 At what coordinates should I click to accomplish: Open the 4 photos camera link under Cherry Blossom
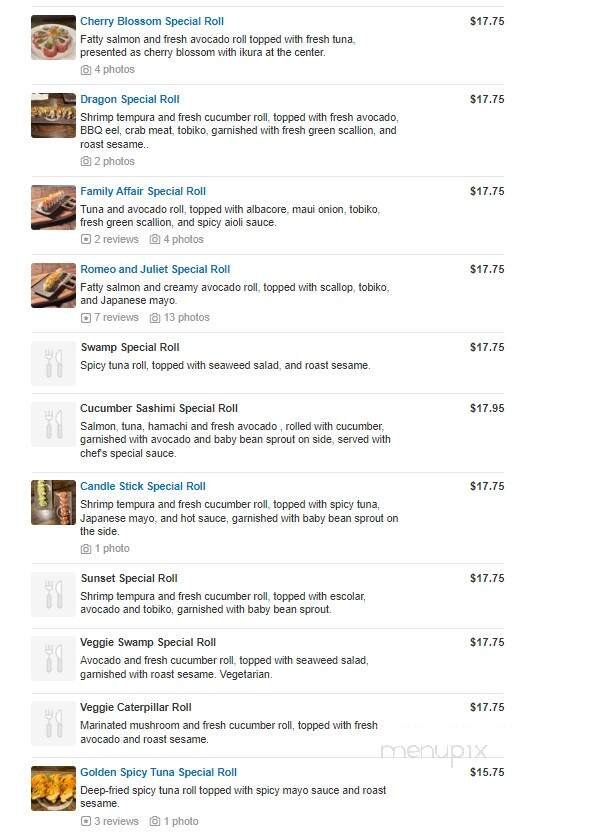(x=108, y=70)
